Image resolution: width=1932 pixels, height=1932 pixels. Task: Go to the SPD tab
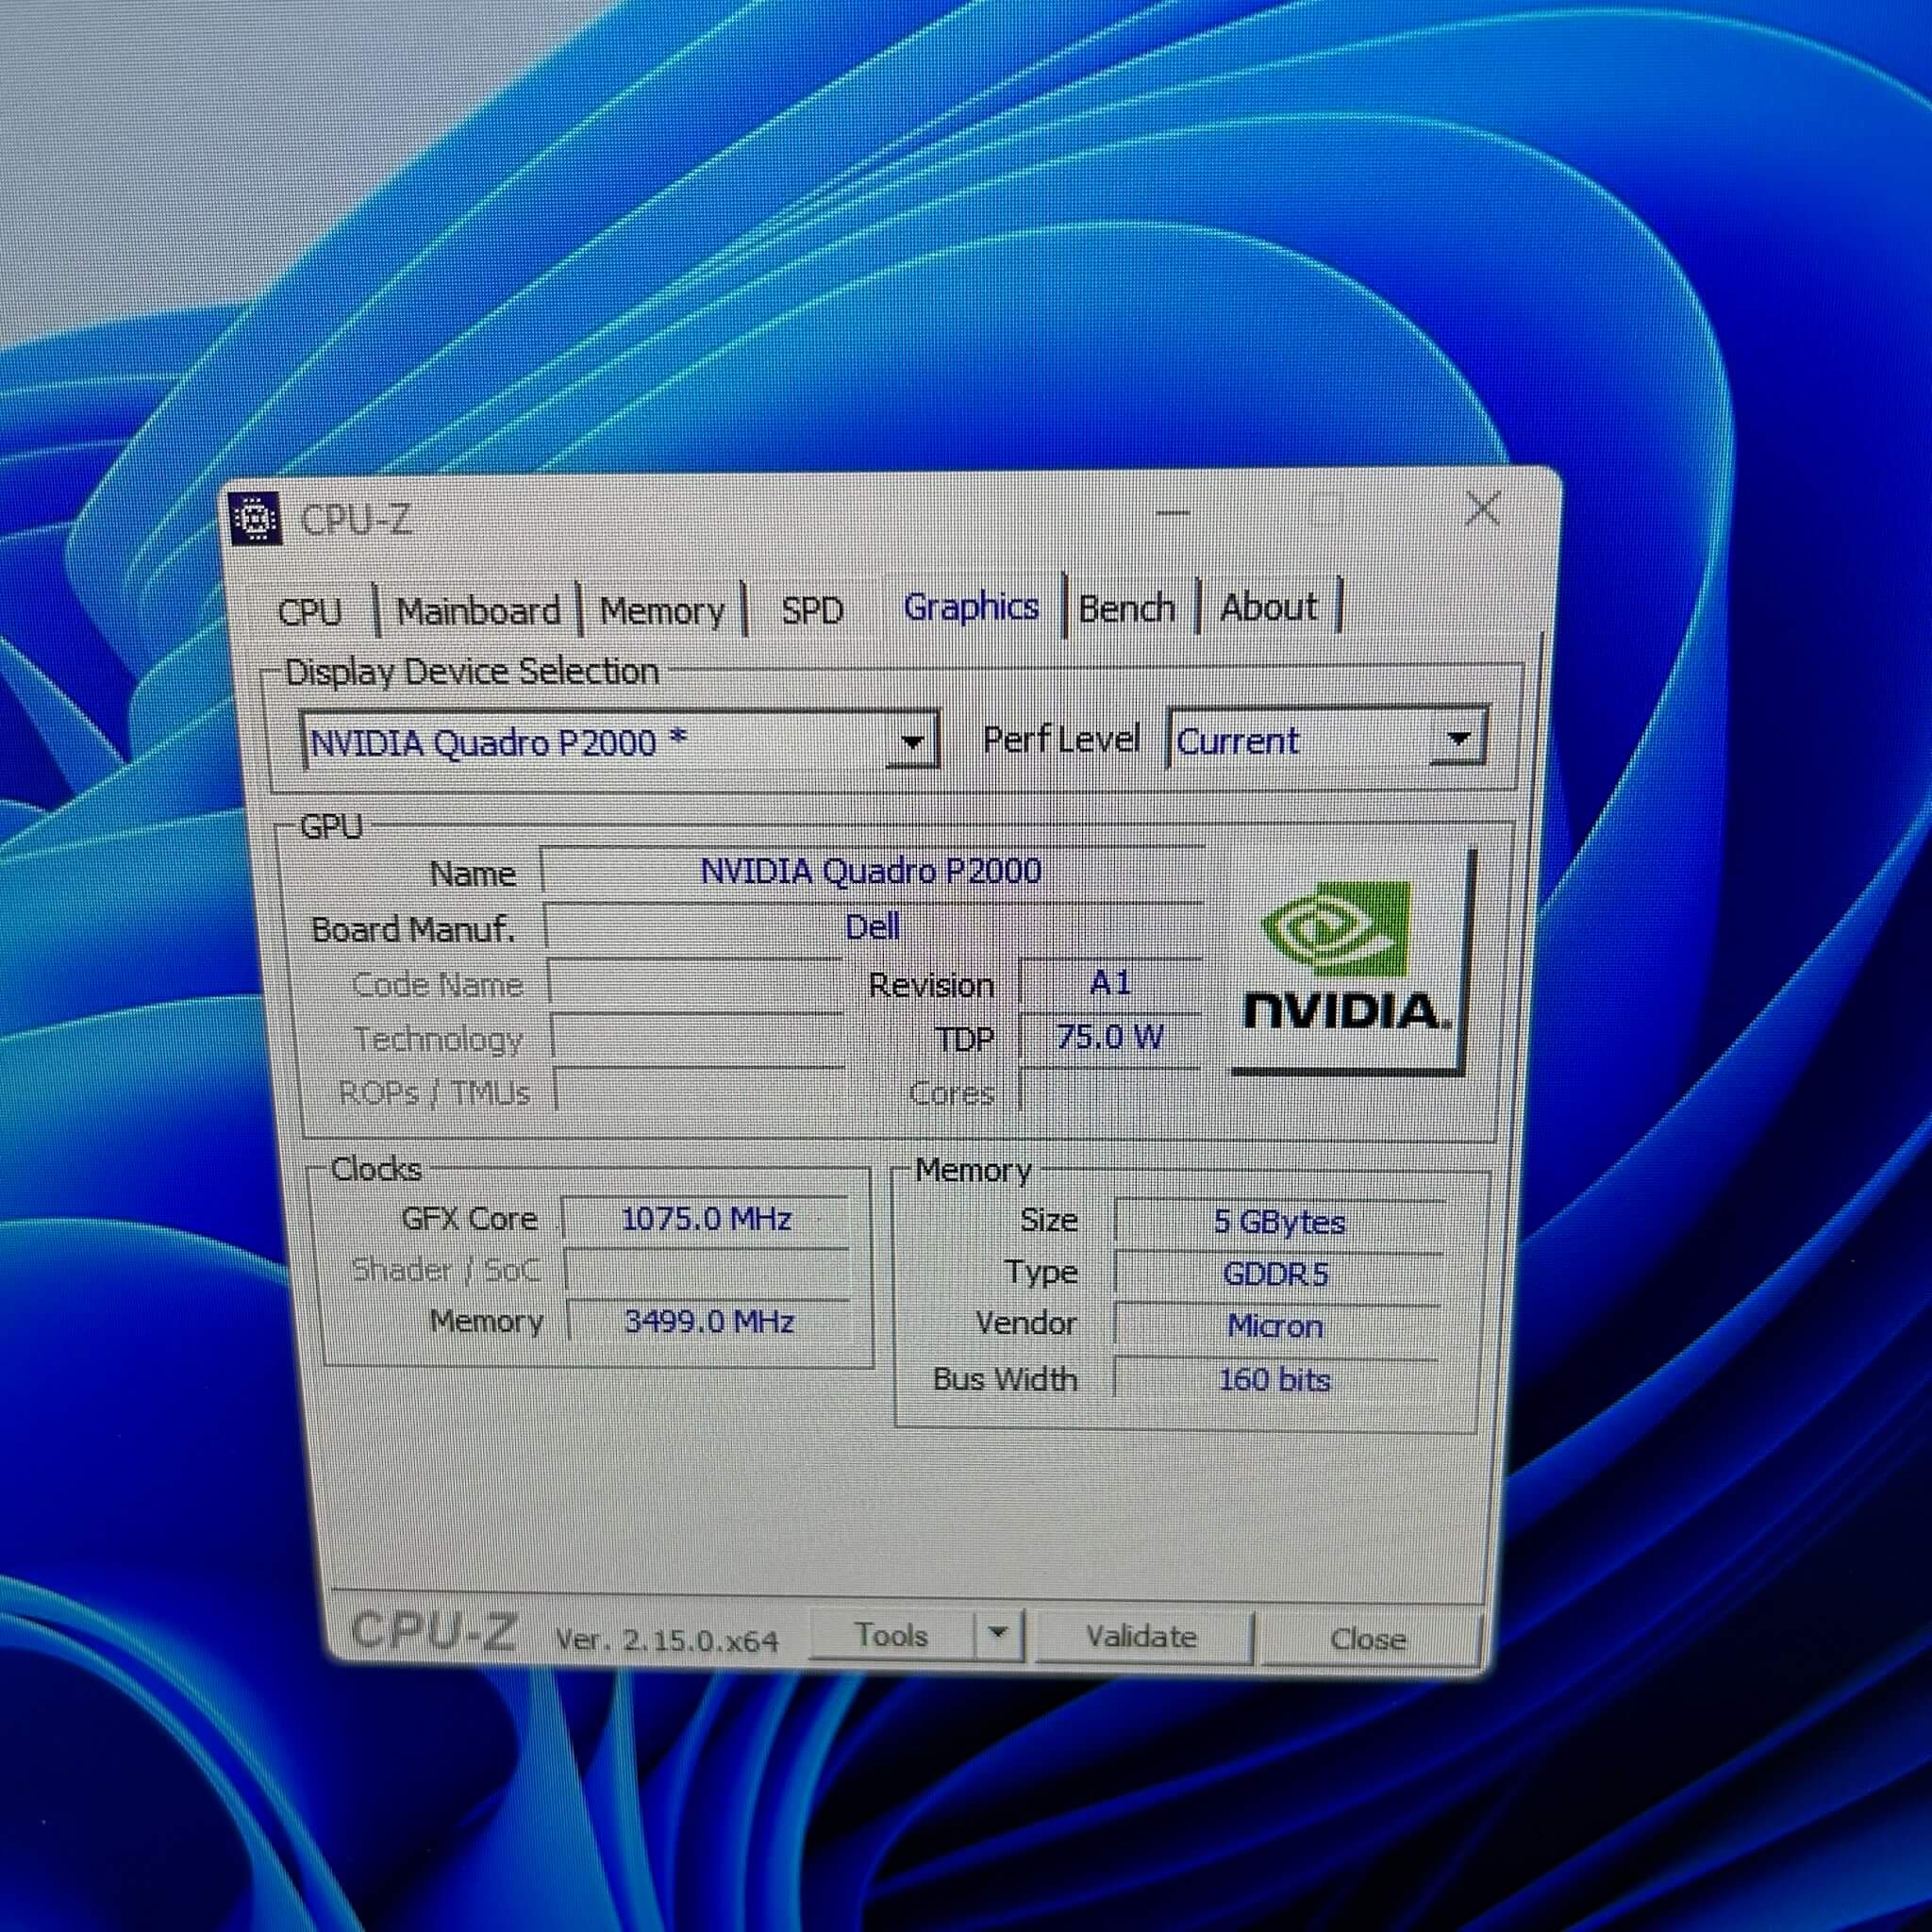(x=812, y=609)
